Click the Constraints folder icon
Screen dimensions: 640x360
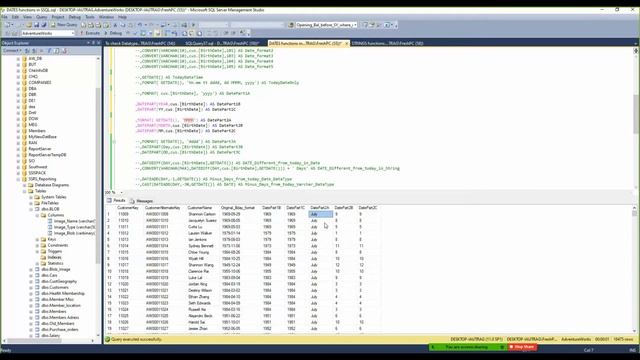44,245
